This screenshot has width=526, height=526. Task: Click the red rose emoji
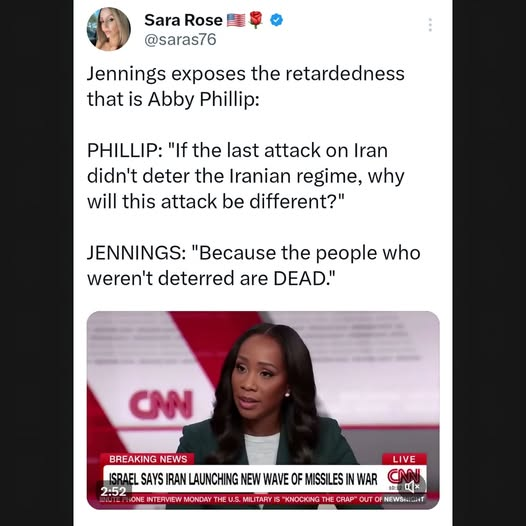(256, 20)
